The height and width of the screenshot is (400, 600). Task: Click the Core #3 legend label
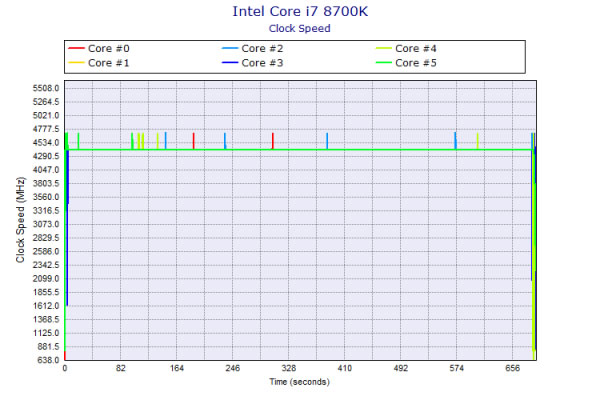click(262, 63)
